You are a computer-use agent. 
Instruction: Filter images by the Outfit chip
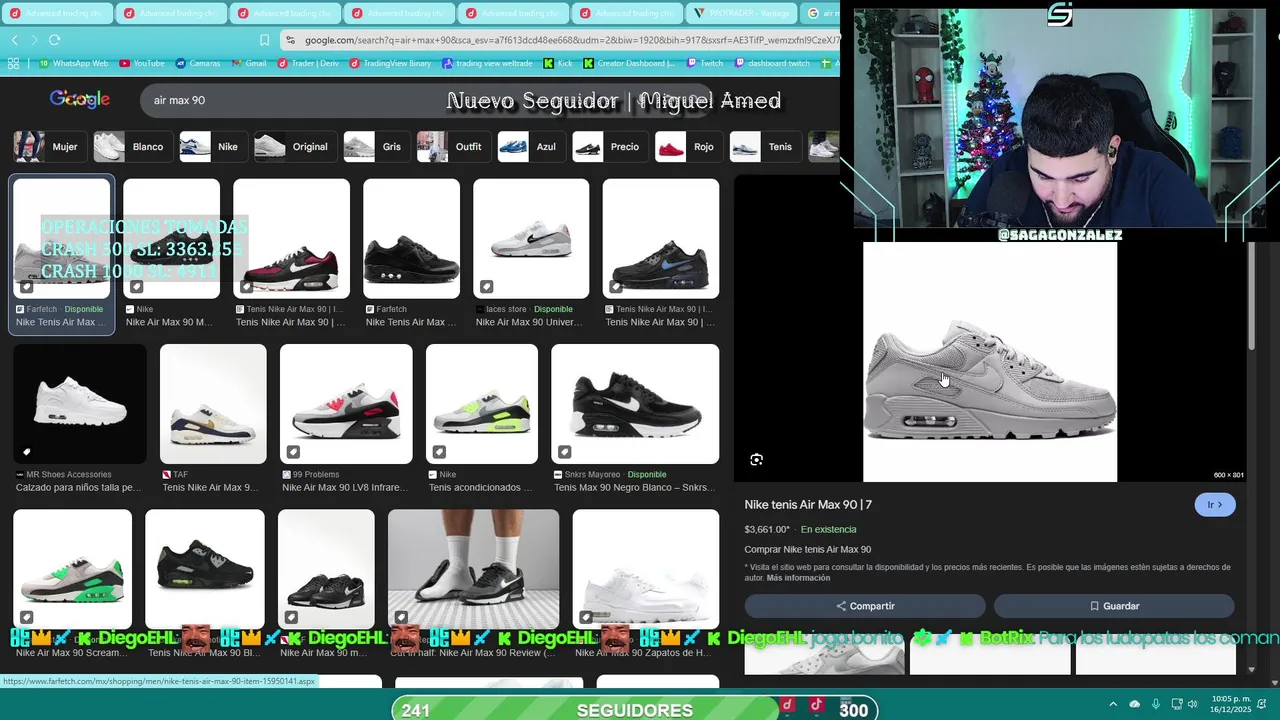coord(452,146)
